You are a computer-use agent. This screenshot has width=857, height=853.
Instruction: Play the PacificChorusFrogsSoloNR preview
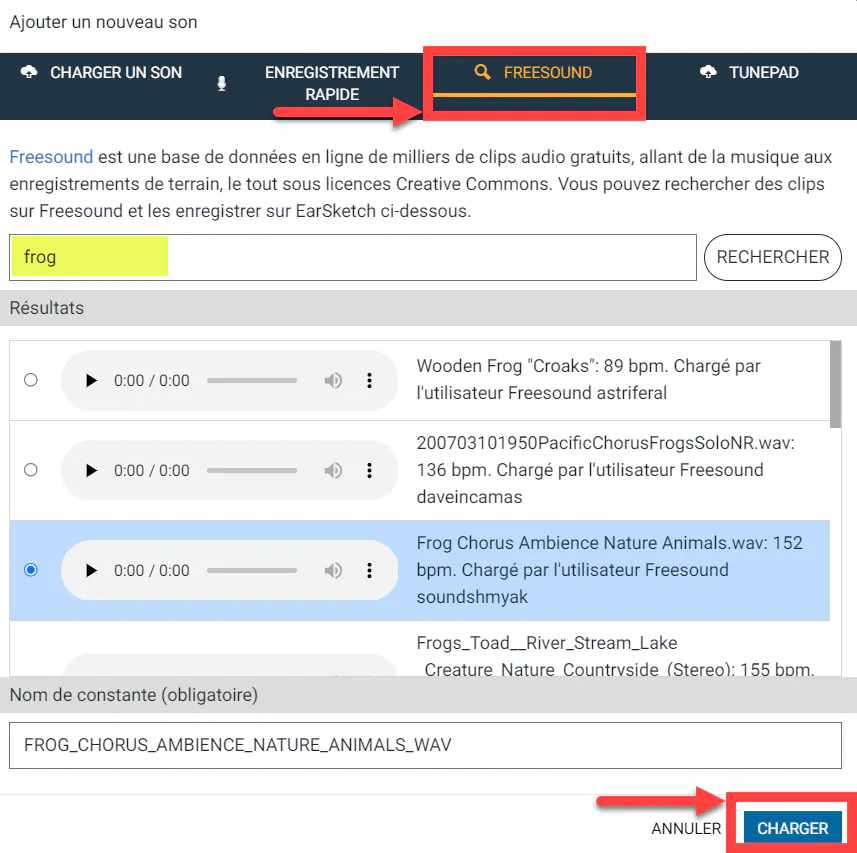point(91,470)
